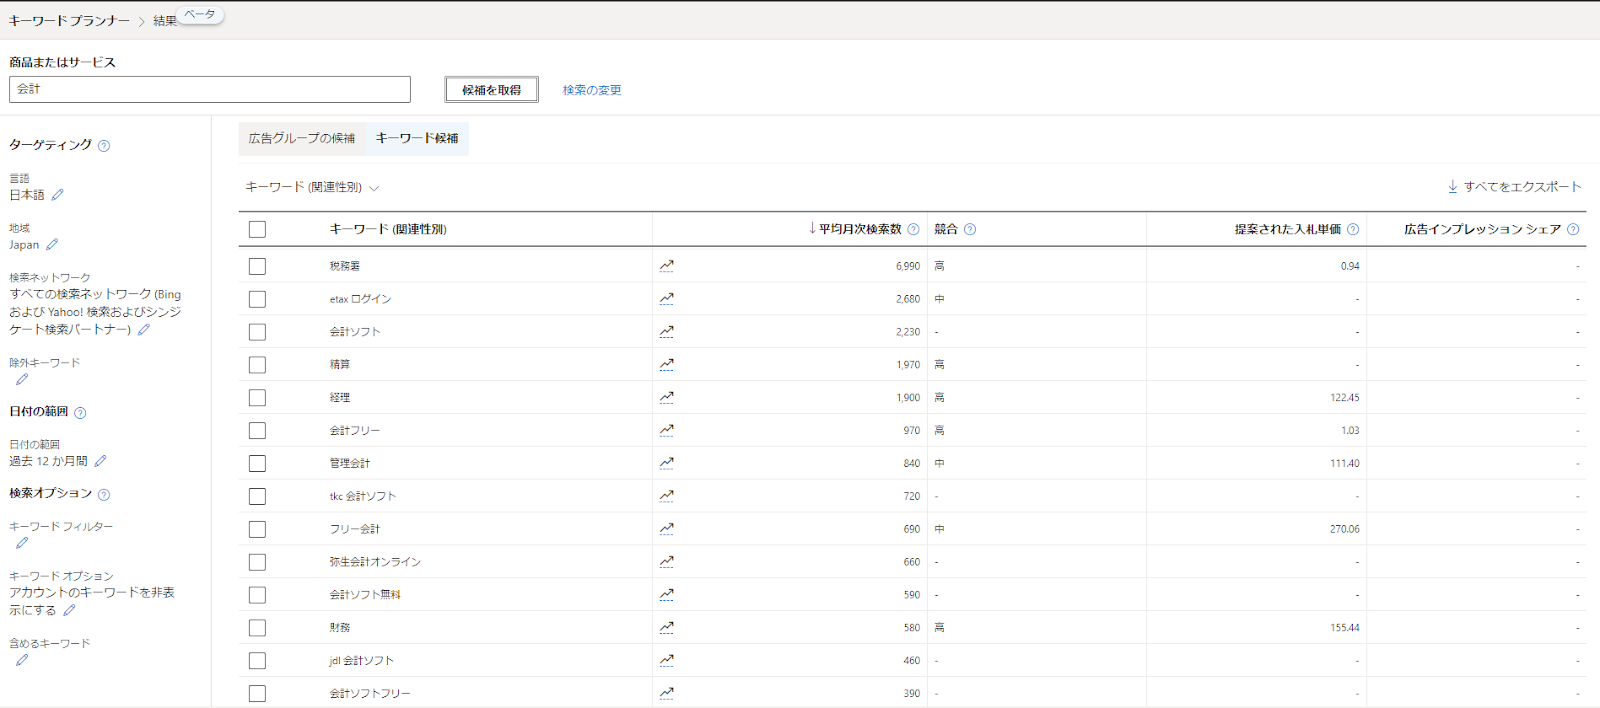Click the 検索の変更 link
This screenshot has height=708, width=1600.
(x=592, y=90)
